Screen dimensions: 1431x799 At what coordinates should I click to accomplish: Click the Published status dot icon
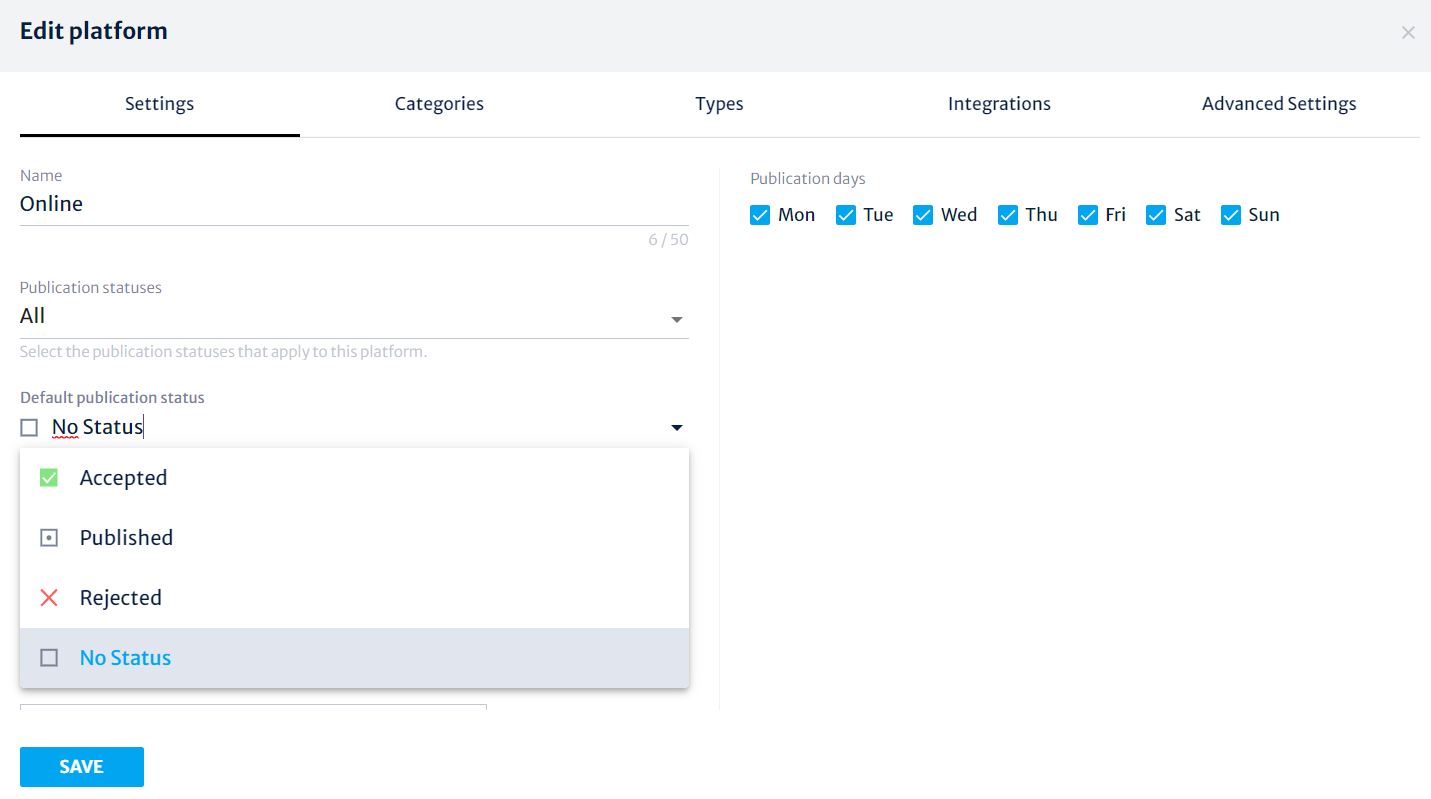48,538
